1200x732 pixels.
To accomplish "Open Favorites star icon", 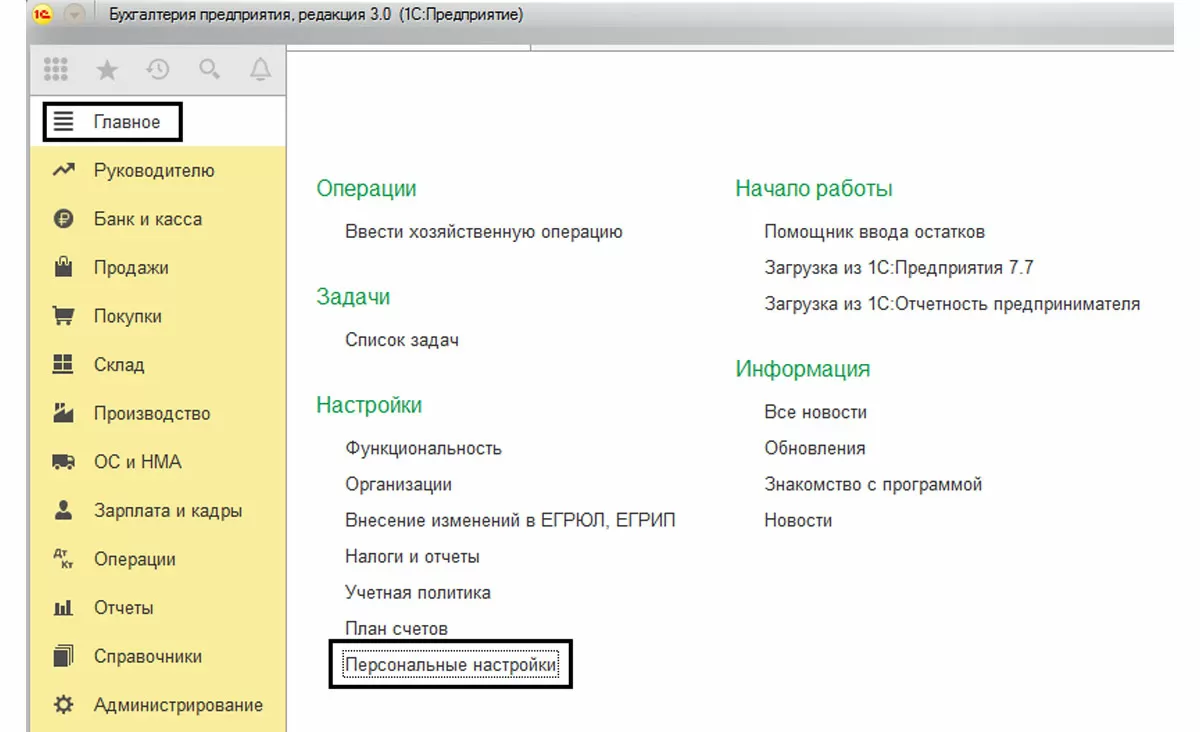I will [x=107, y=70].
